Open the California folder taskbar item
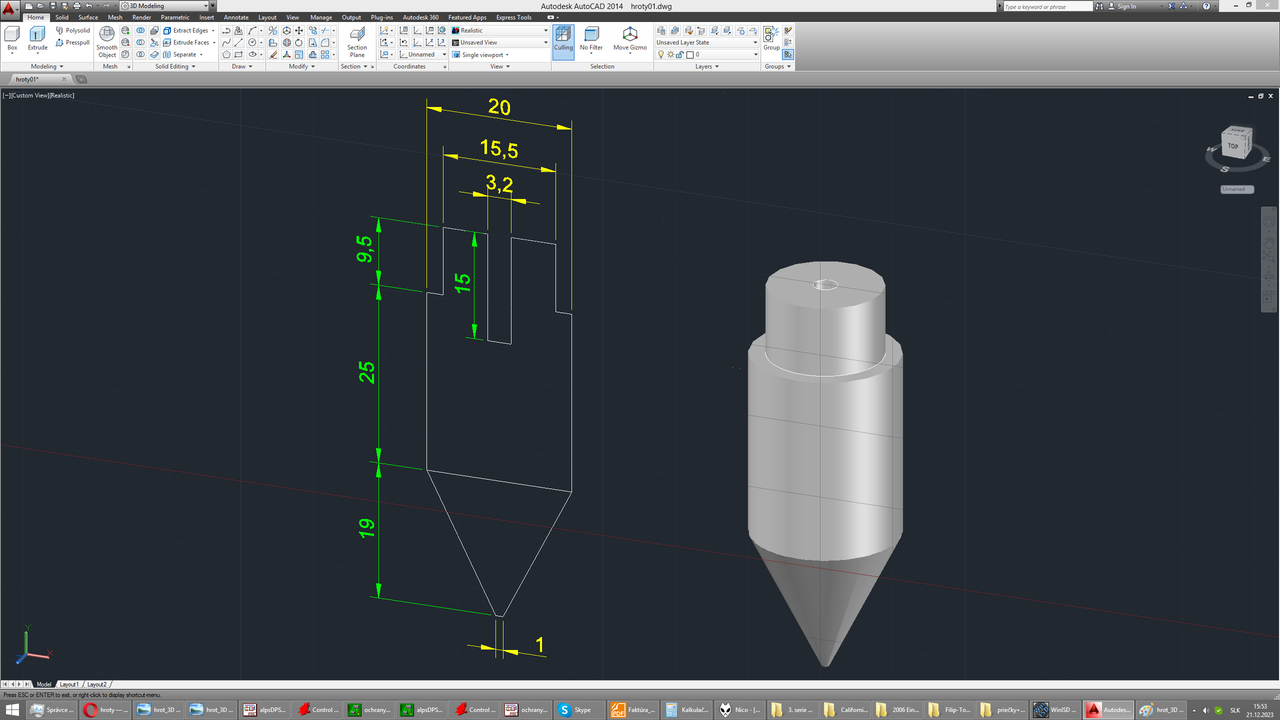Screen dimensions: 1280x720 click(x=844, y=709)
